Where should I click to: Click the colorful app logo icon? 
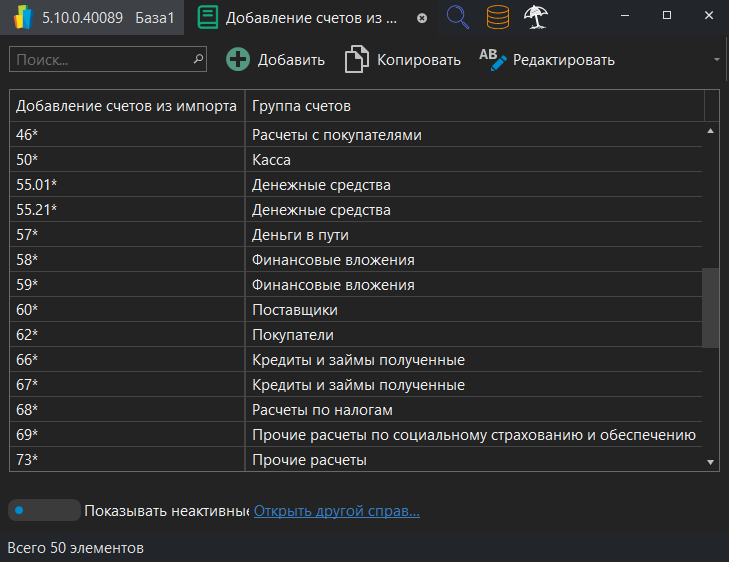tap(23, 17)
